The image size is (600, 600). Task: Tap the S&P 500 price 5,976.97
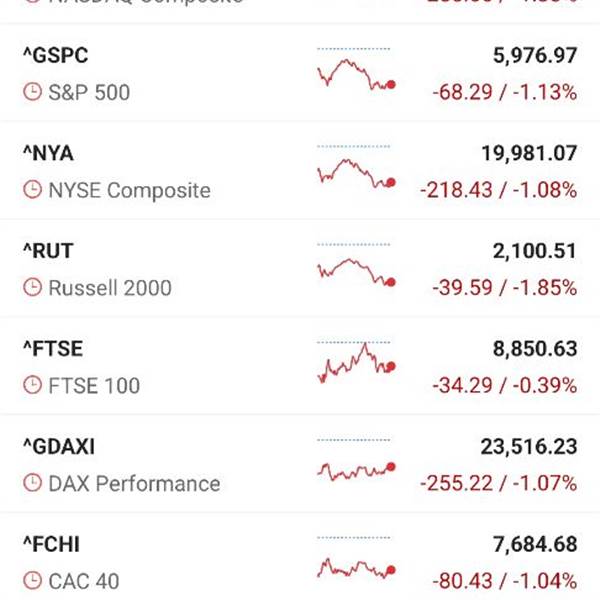tap(535, 56)
